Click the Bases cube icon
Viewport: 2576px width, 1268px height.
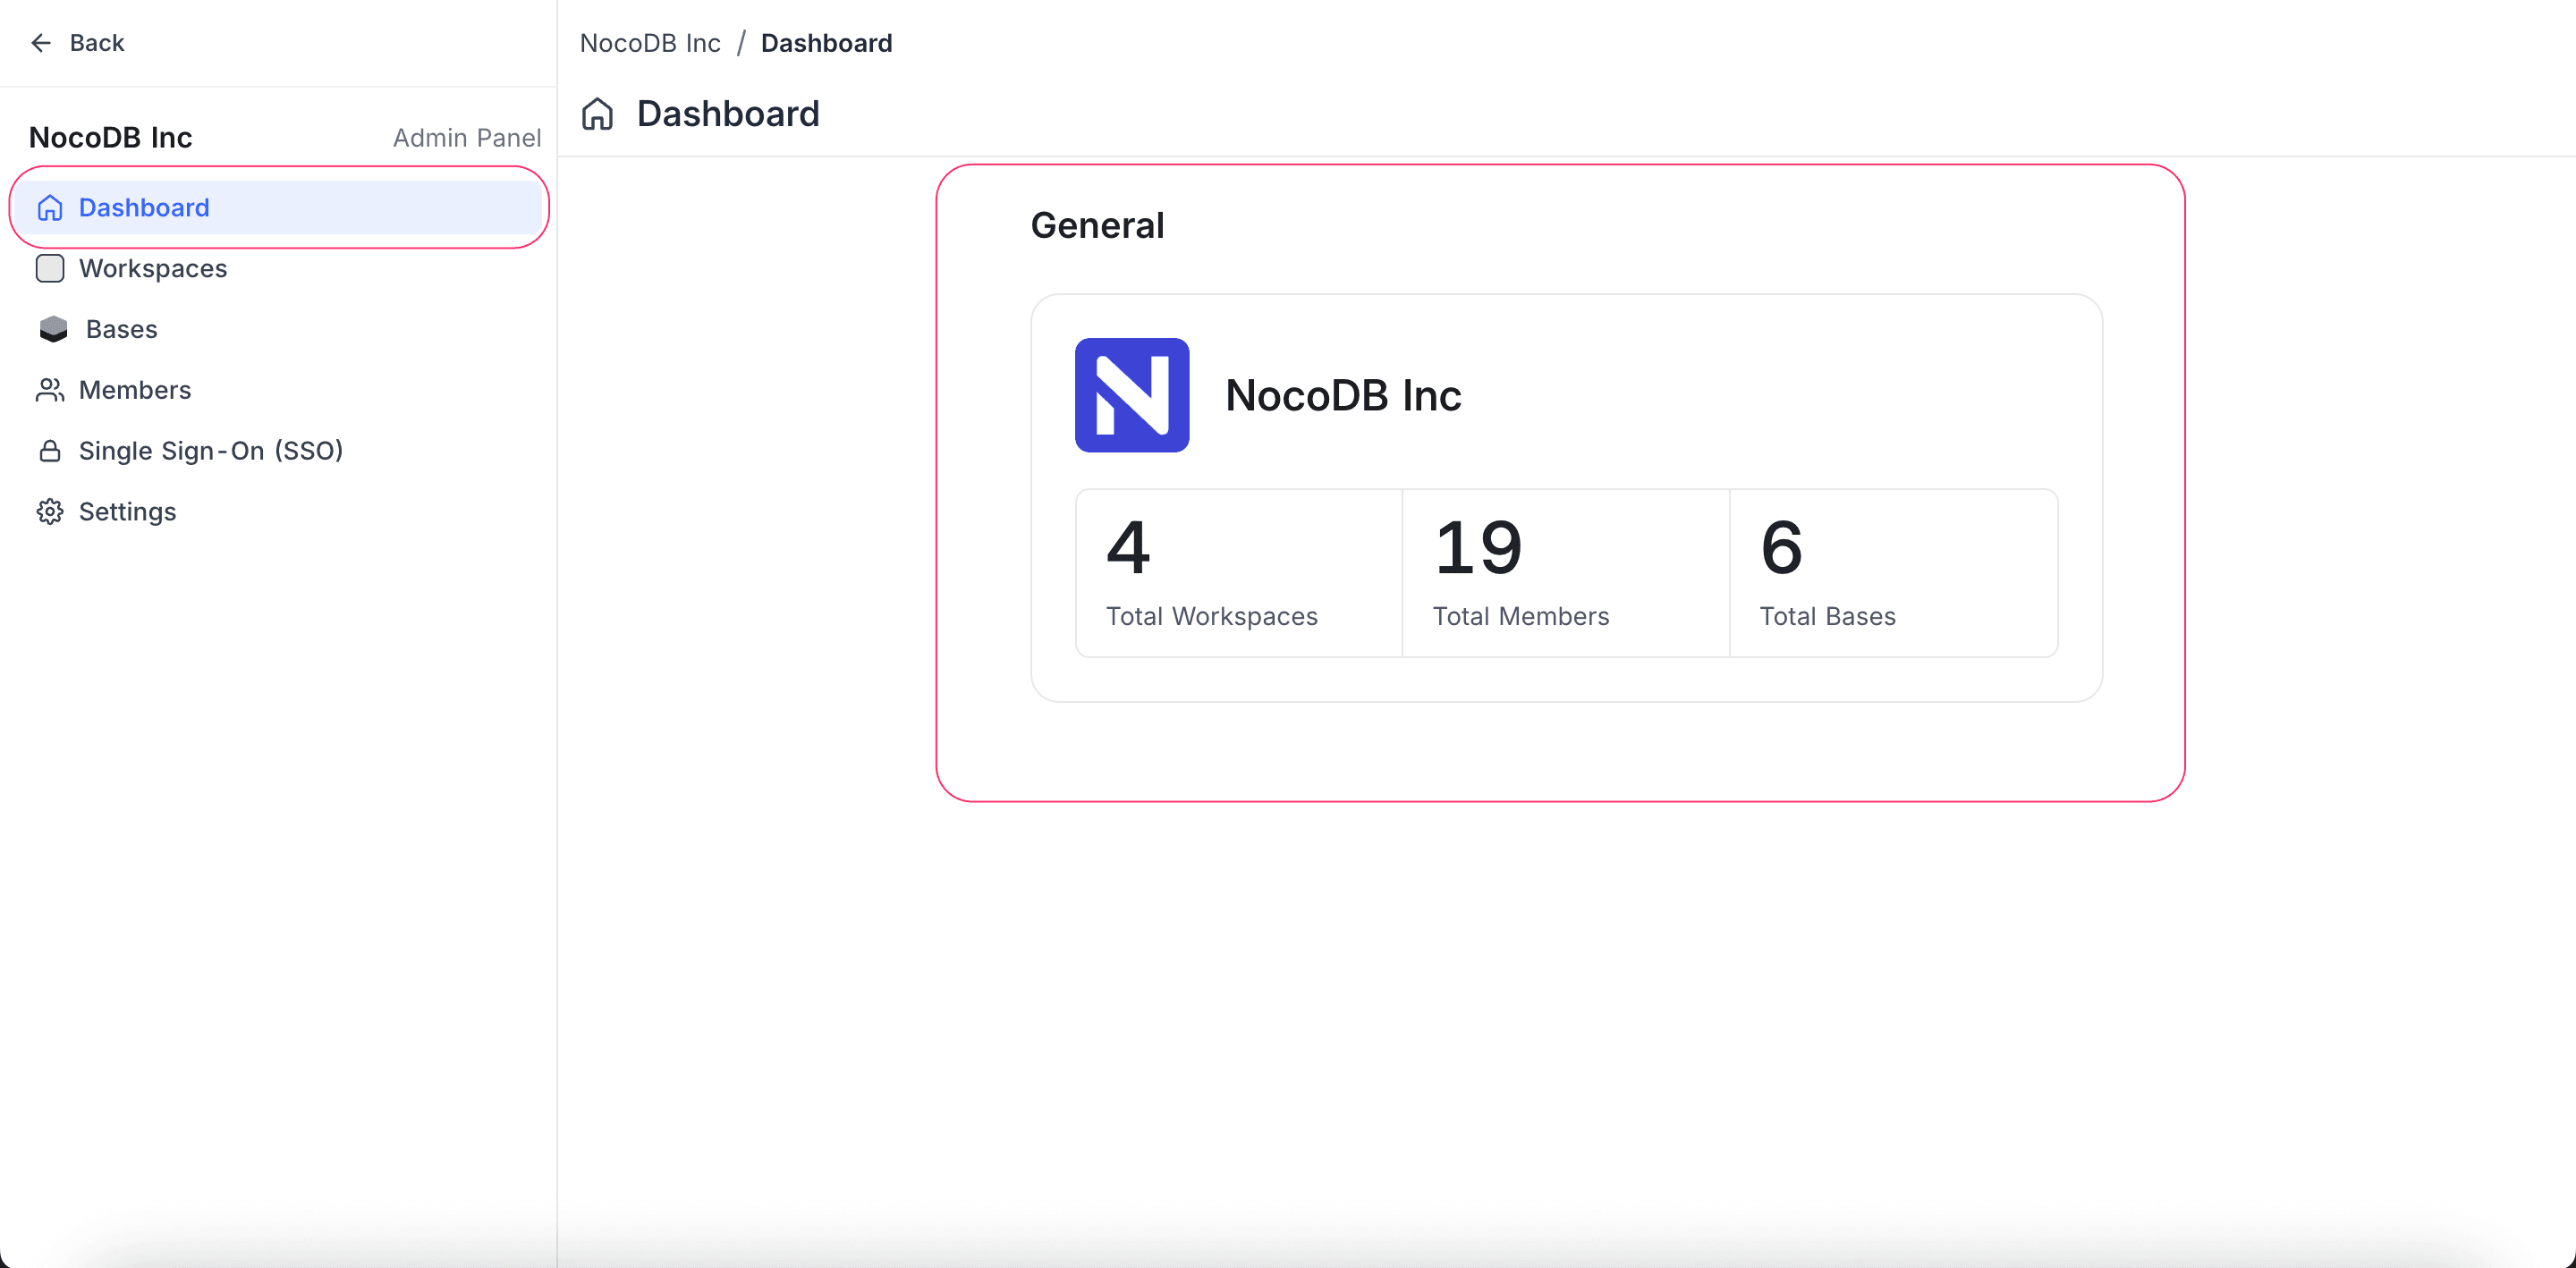[53, 329]
